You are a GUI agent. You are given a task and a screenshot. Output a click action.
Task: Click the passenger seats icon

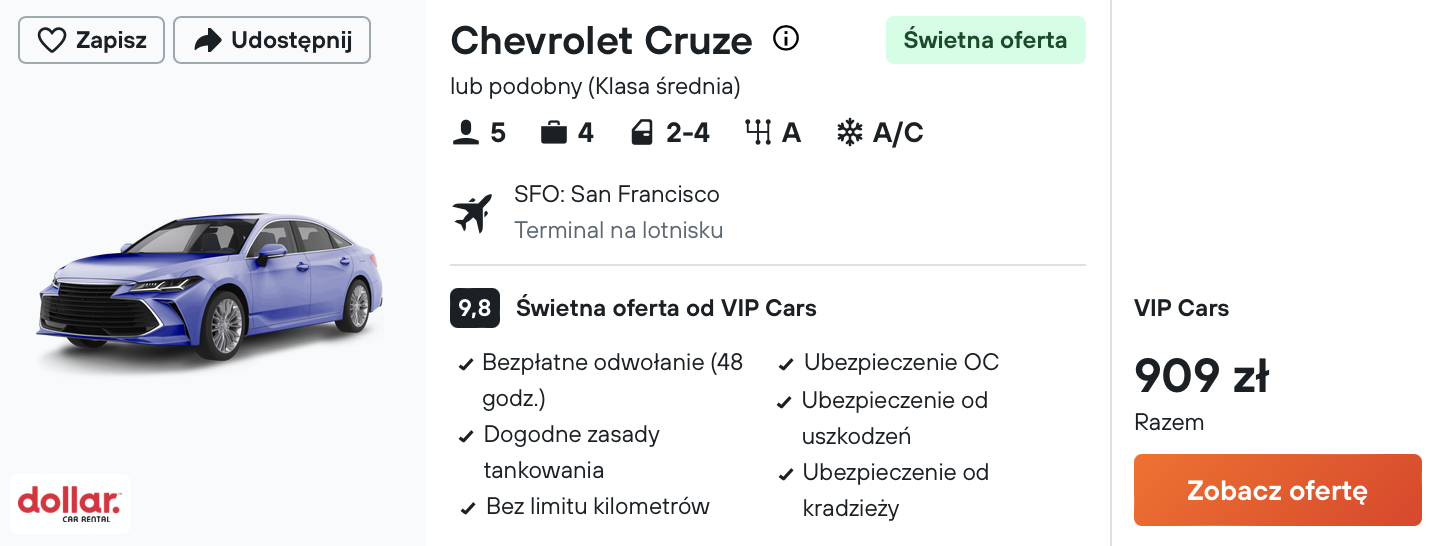pos(466,133)
